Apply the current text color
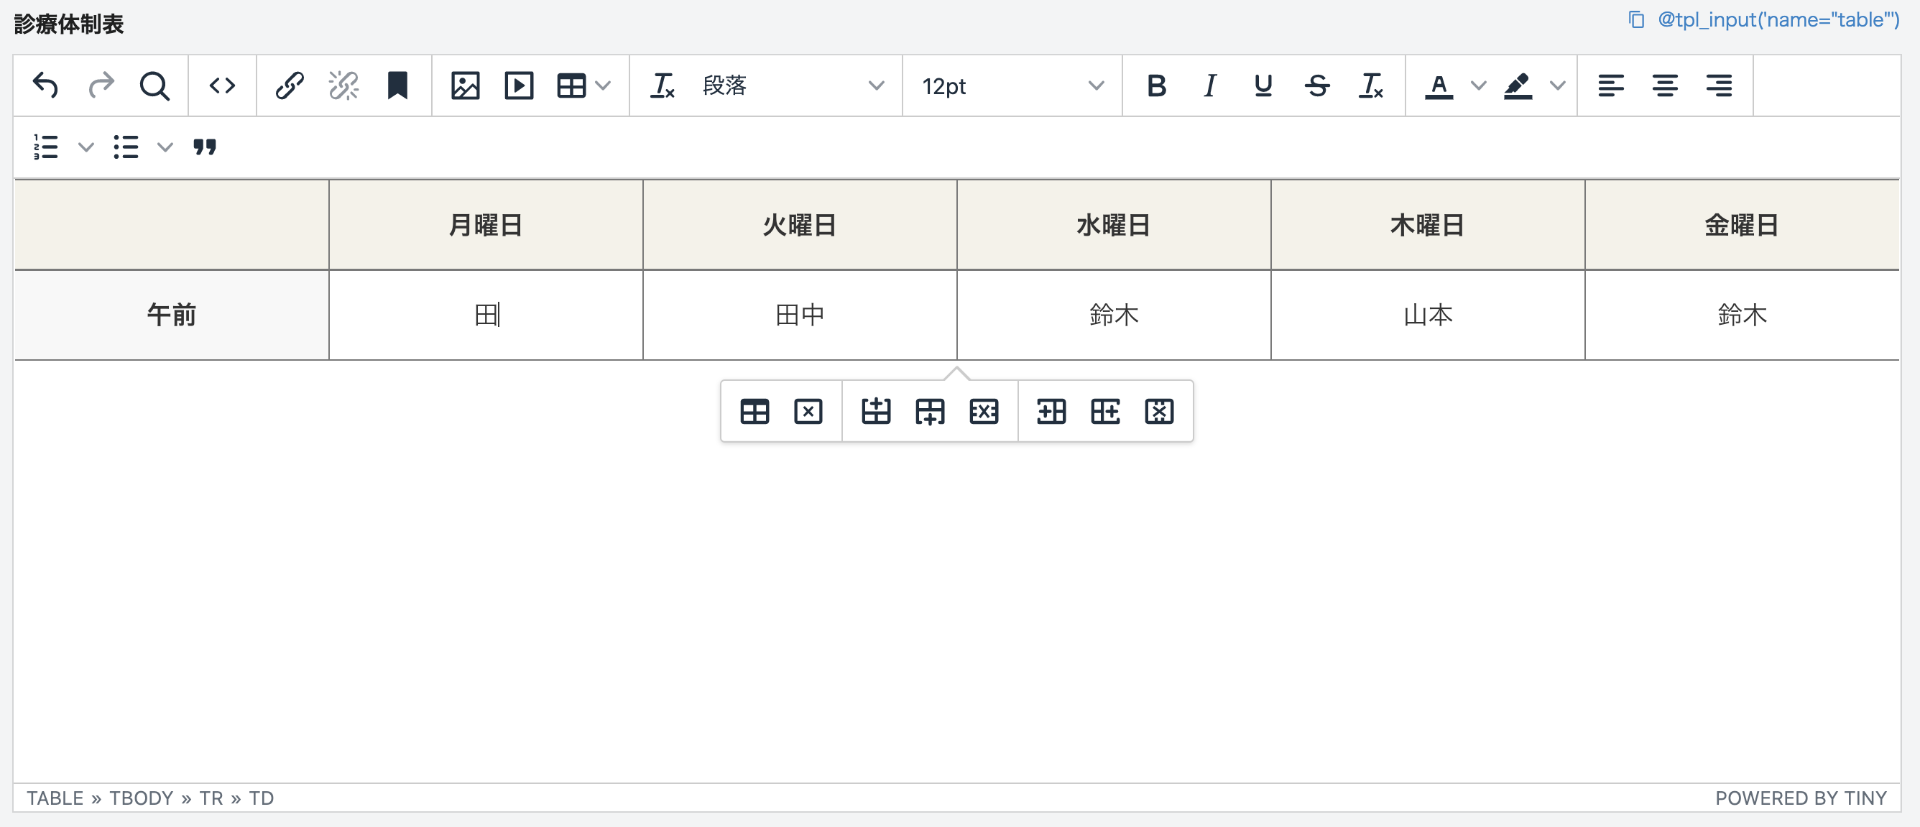Image resolution: width=1920 pixels, height=827 pixels. pos(1439,86)
